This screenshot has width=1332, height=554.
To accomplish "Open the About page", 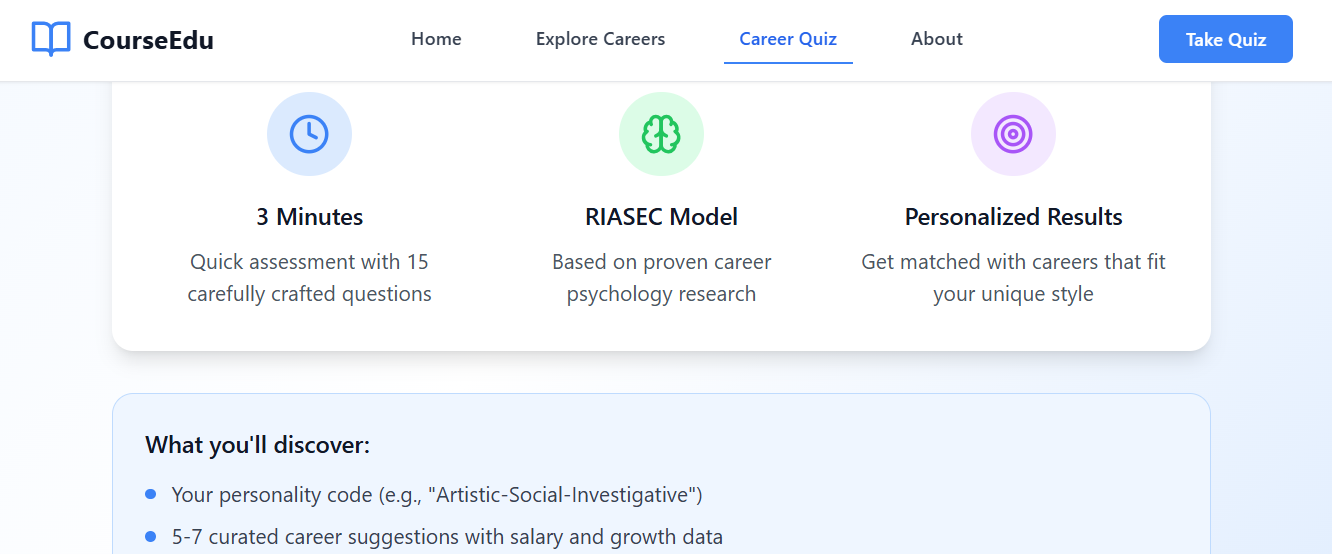I will point(937,39).
